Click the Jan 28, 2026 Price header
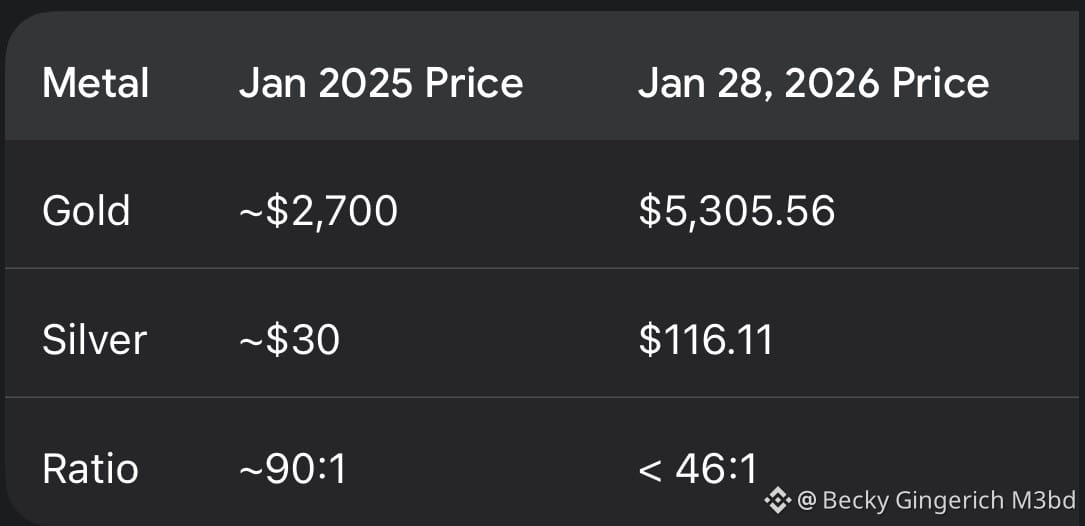 (x=813, y=83)
